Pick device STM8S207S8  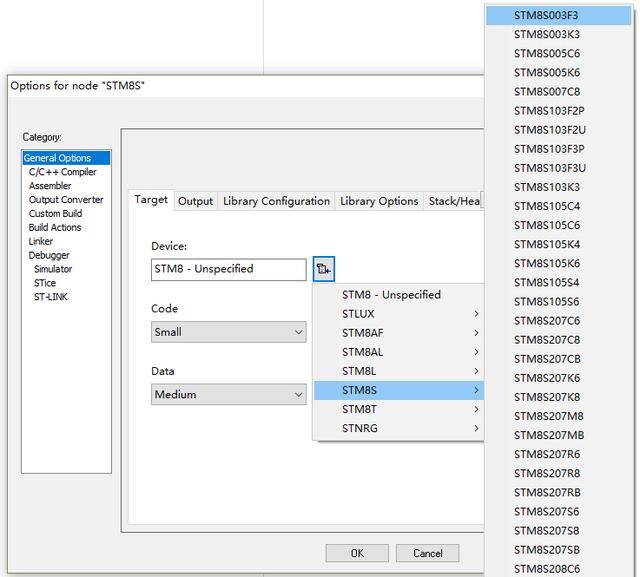558,531
